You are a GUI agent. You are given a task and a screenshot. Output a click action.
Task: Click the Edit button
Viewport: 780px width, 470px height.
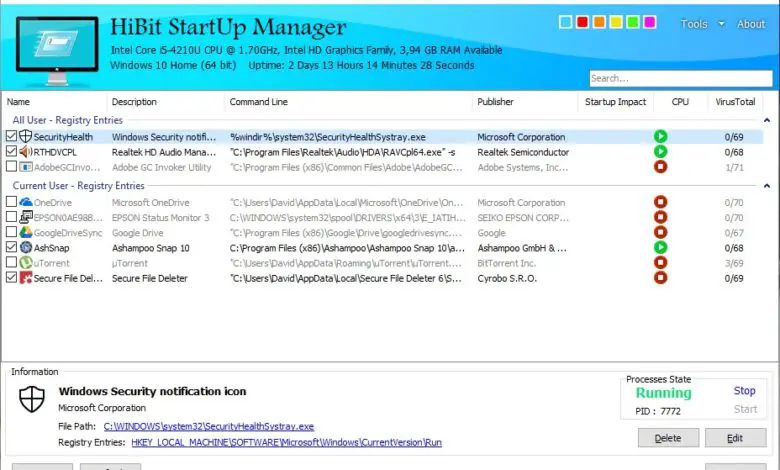point(735,438)
